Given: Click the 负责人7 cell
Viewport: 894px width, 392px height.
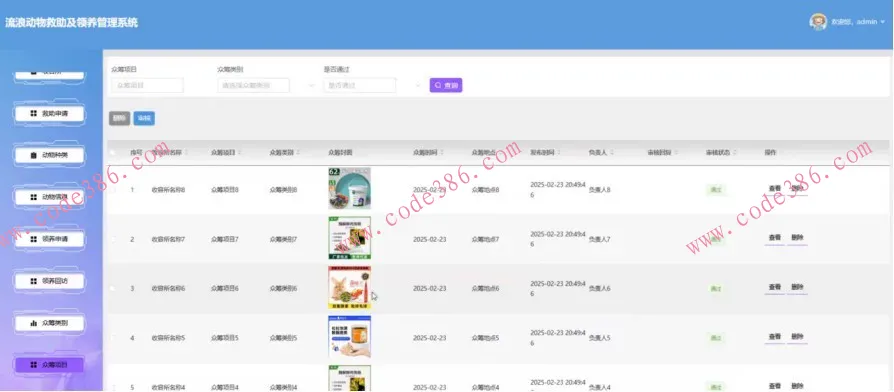Looking at the screenshot, I should [599, 239].
